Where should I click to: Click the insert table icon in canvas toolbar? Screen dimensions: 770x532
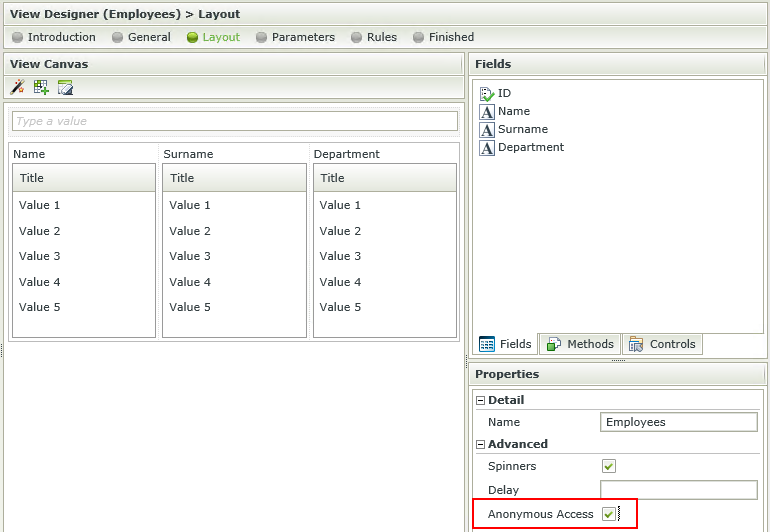(x=41, y=87)
